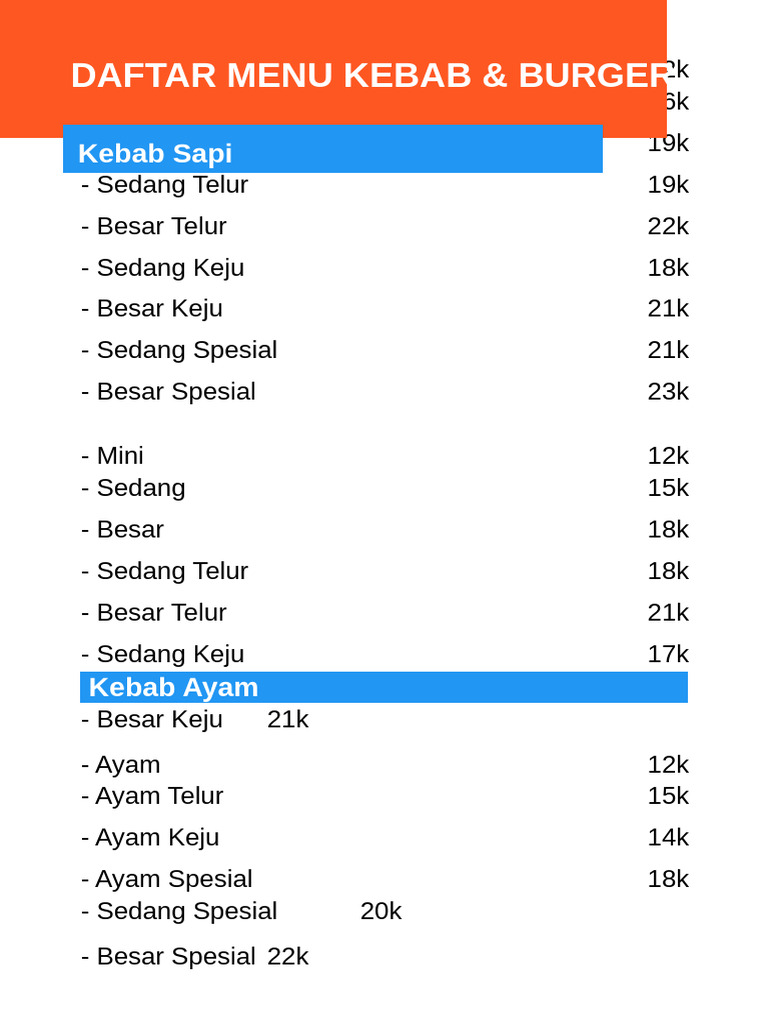Screen dimensions: 768x1024
Task: Click "Sedang Telur" label in the 19k row
Action: 171,185
